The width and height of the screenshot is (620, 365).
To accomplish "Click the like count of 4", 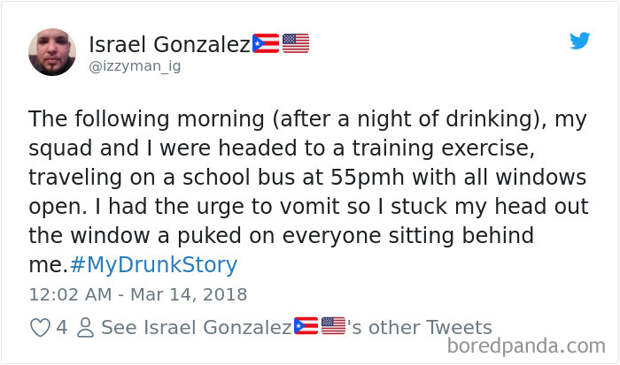I will click(62, 327).
